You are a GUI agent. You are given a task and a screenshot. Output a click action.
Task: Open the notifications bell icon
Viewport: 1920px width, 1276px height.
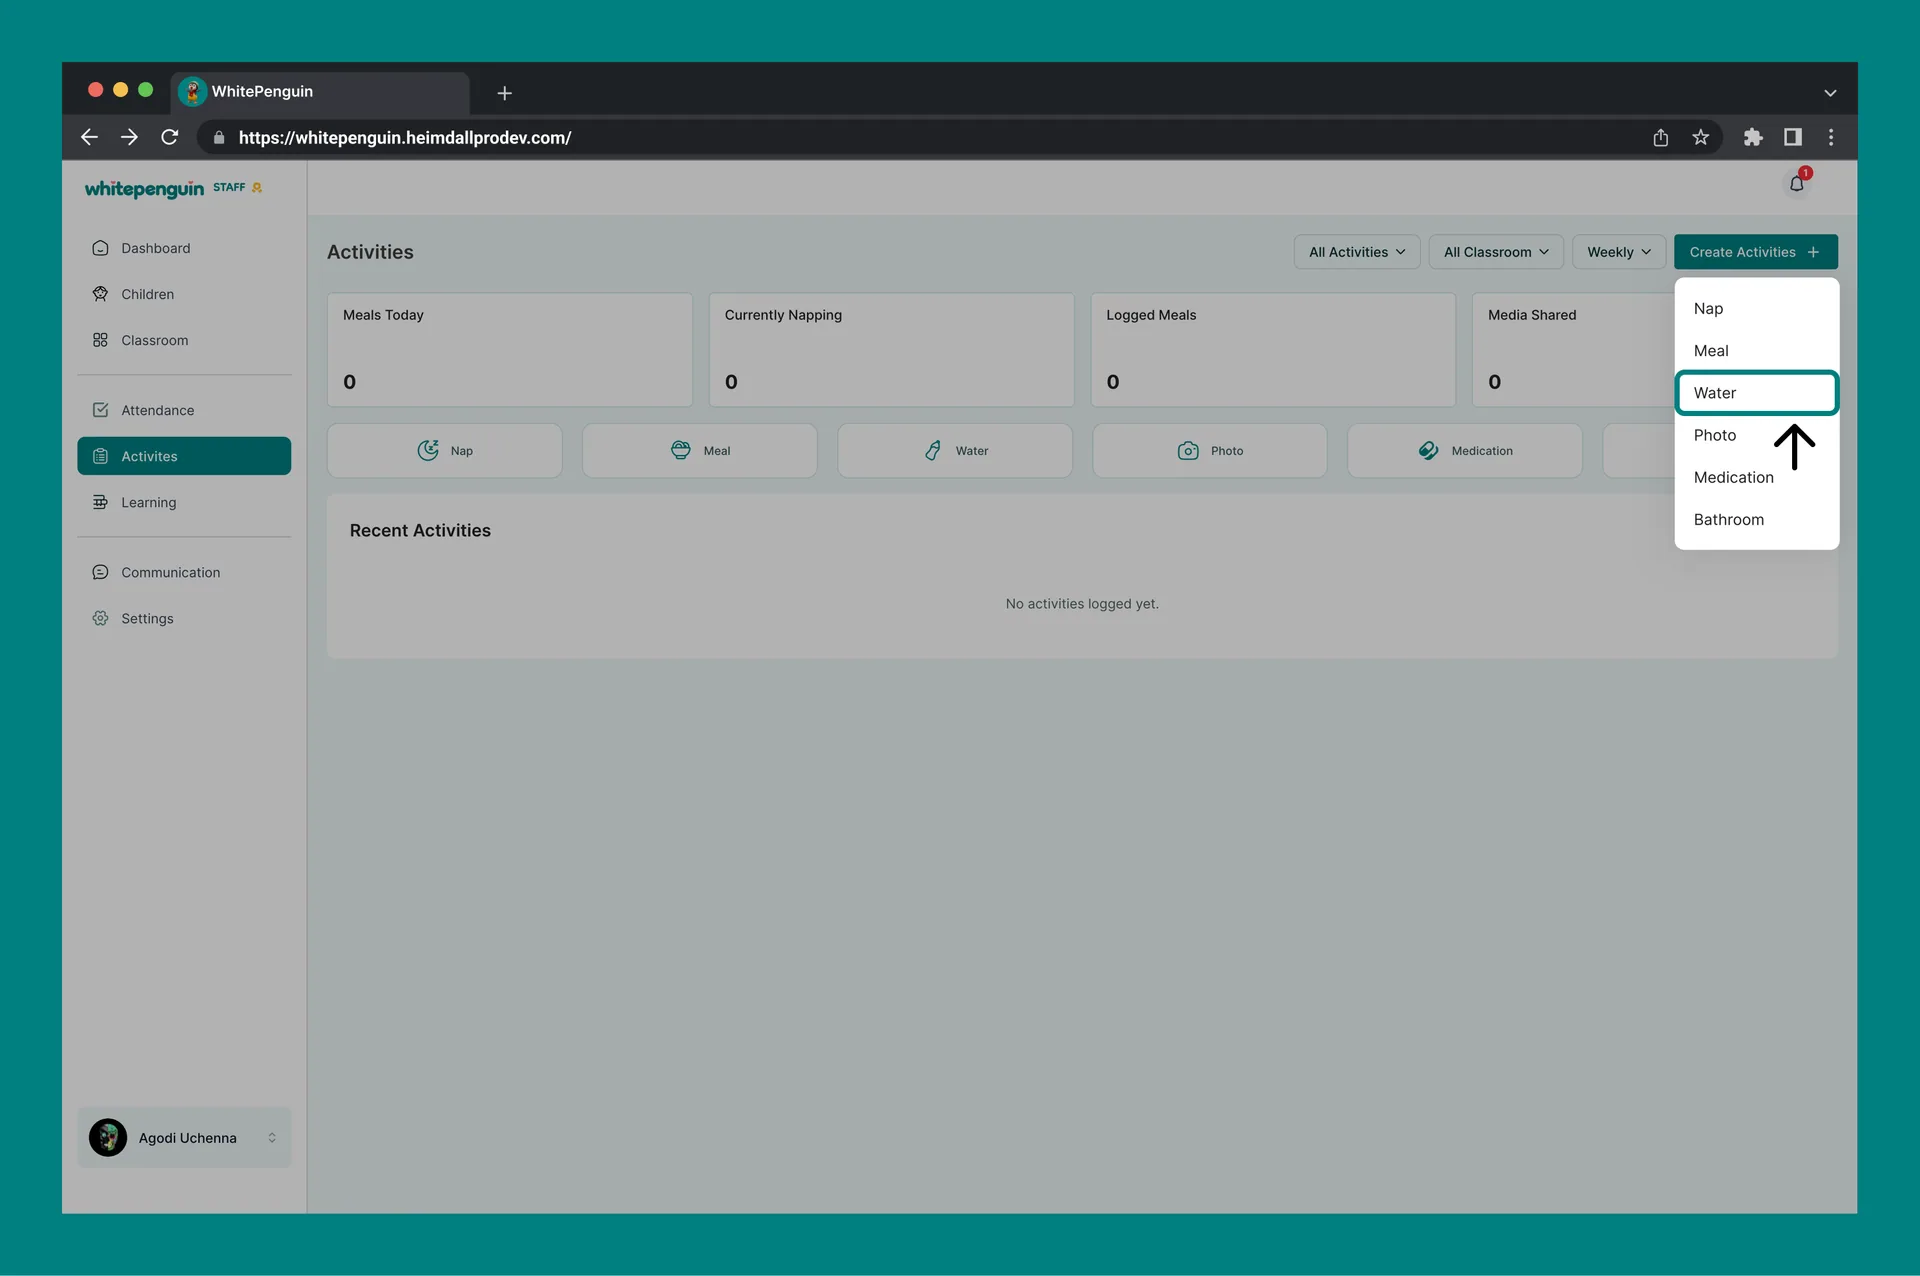coord(1797,184)
